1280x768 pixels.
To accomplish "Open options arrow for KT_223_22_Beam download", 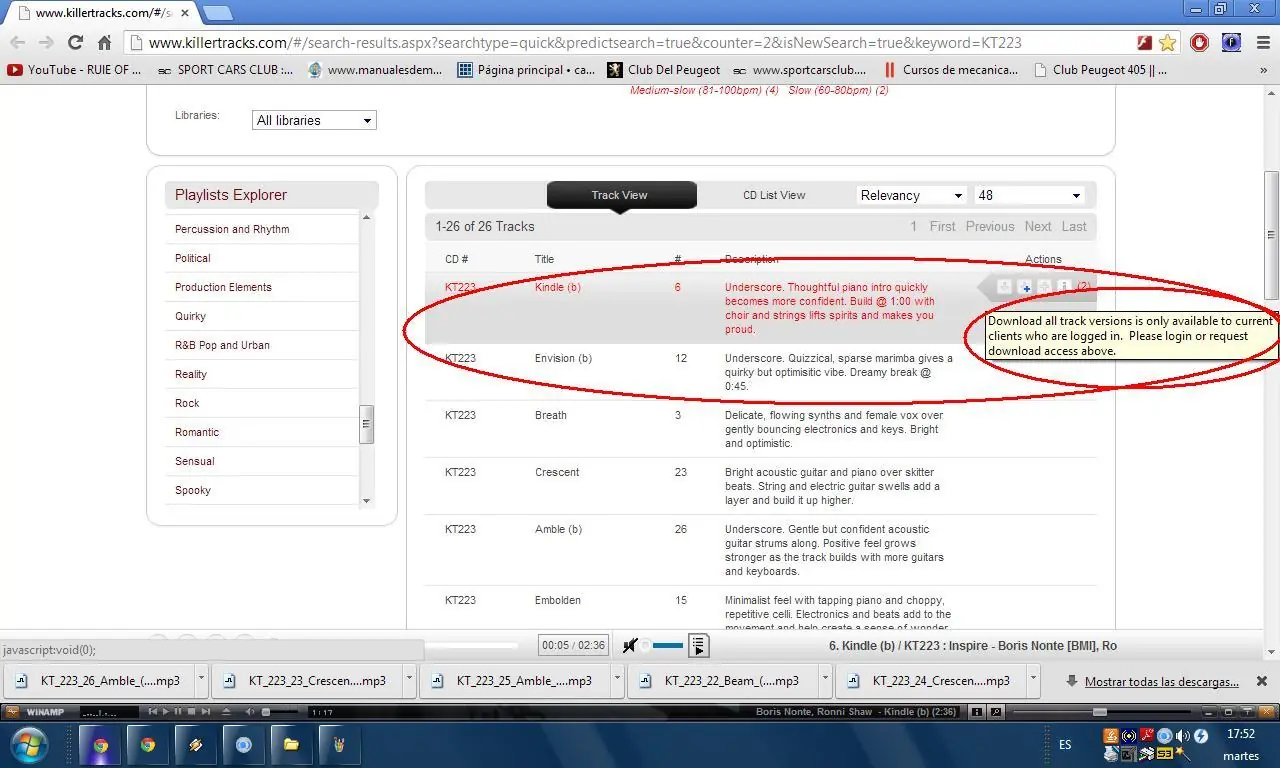I will pyautogui.click(x=825, y=680).
